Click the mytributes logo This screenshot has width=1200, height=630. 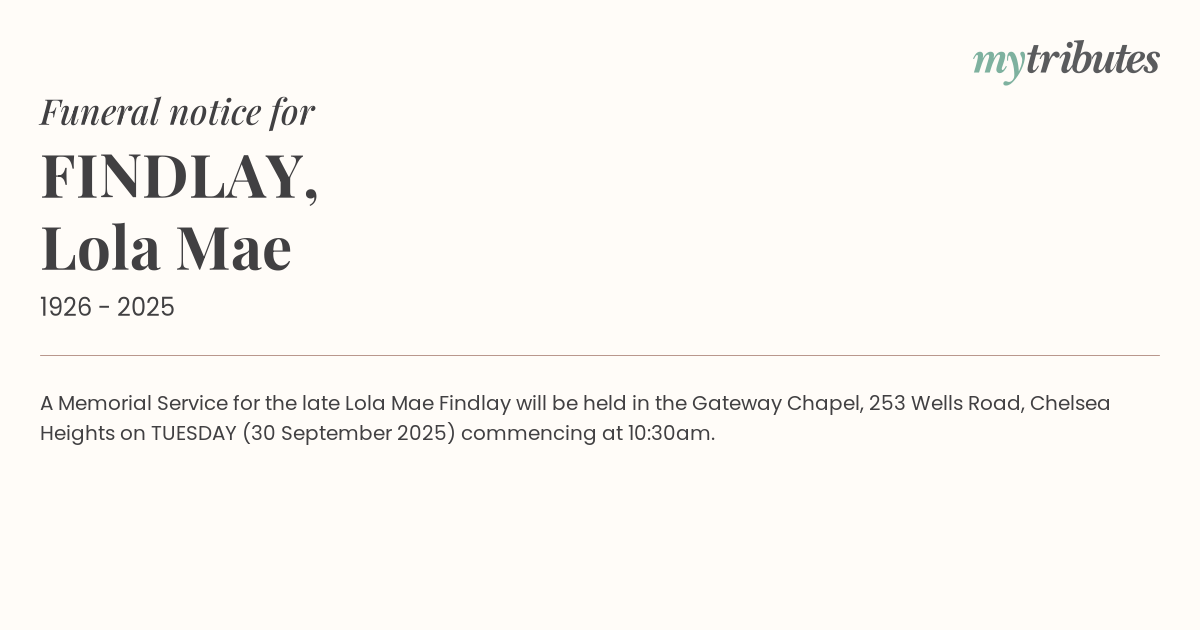point(1066,60)
